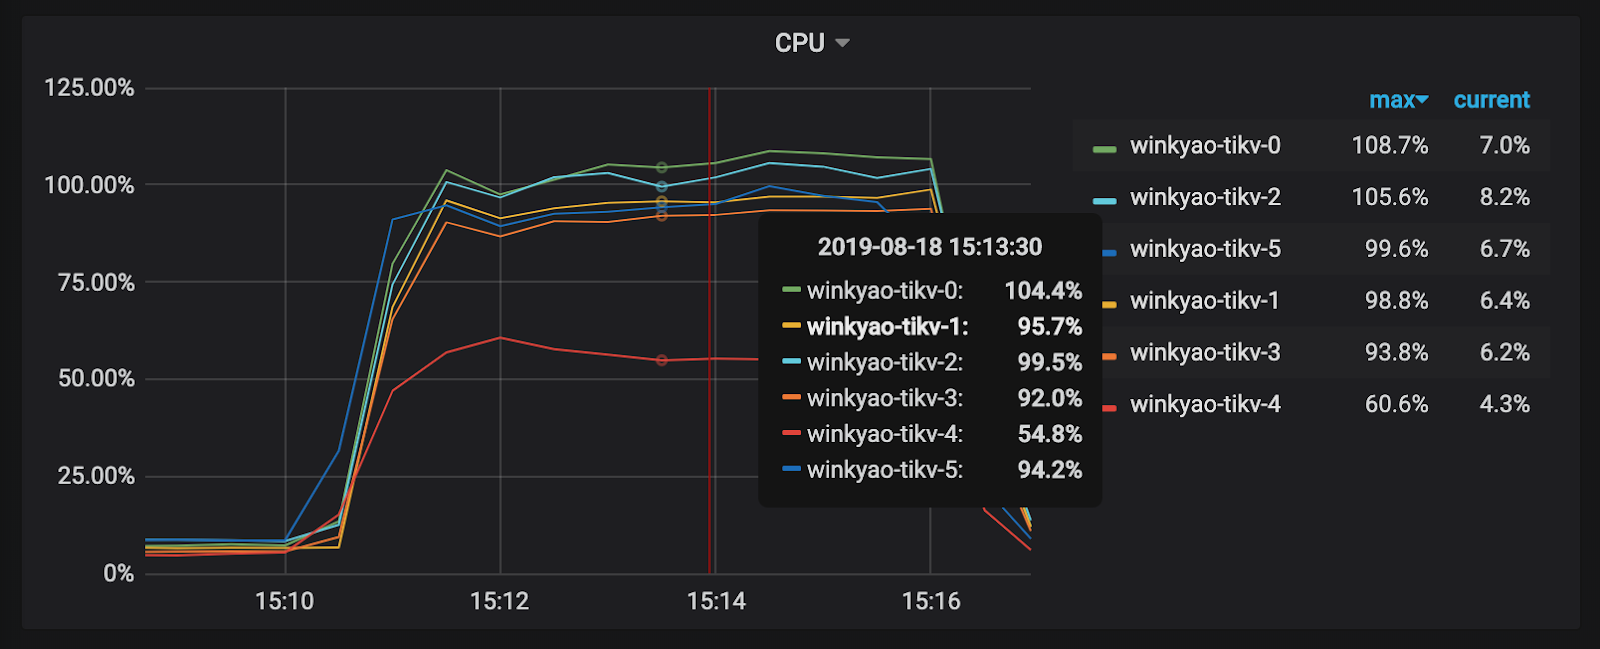The image size is (1600, 649).
Task: Click the 15:12 time axis label
Action: tap(499, 601)
